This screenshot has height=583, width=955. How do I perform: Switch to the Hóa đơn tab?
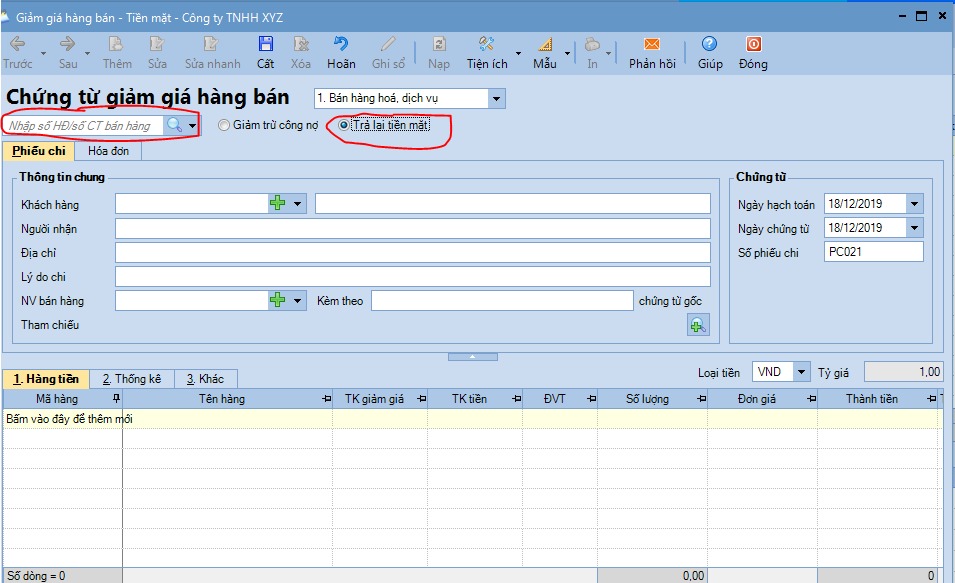(x=108, y=151)
